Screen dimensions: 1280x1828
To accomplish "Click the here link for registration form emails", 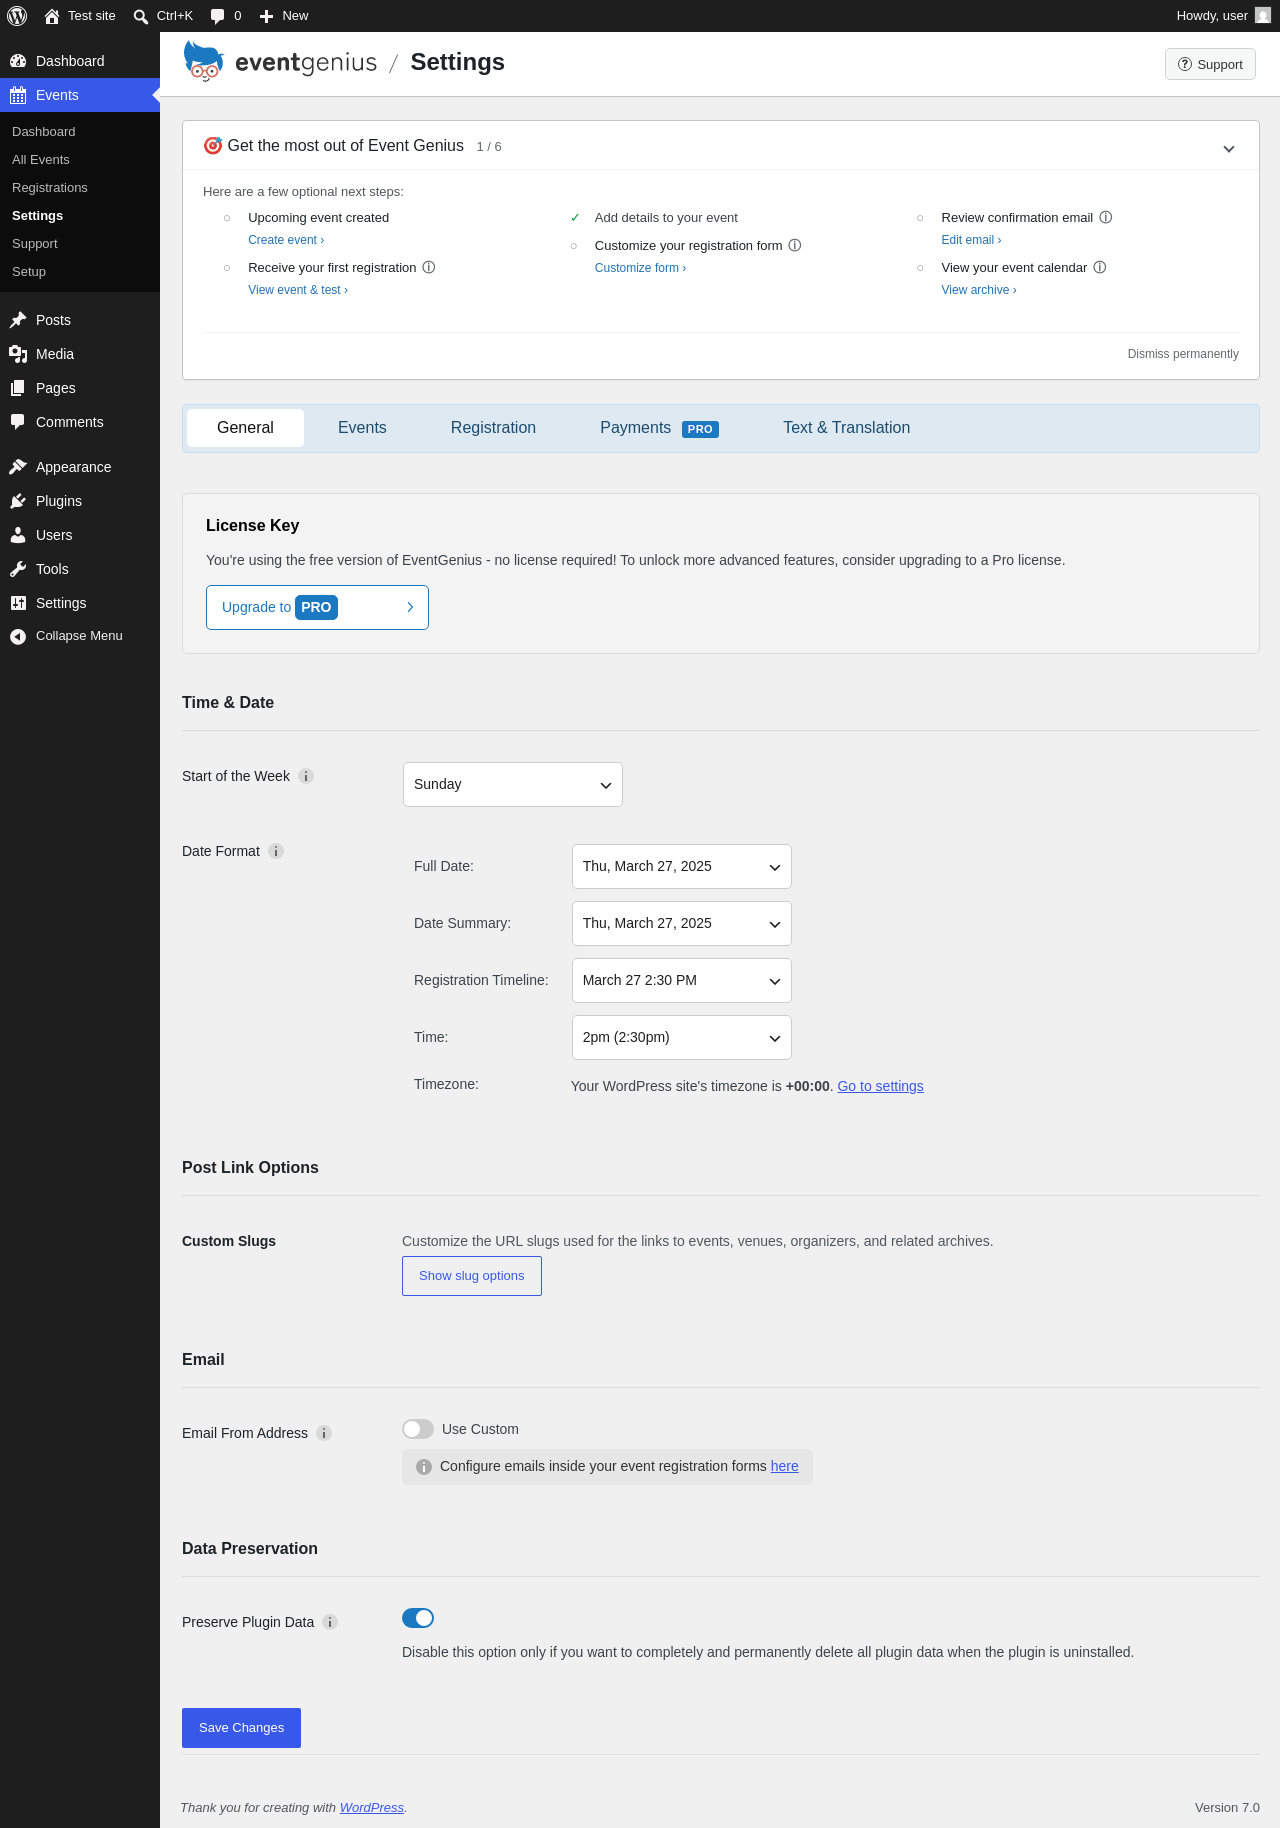I will click(785, 1466).
